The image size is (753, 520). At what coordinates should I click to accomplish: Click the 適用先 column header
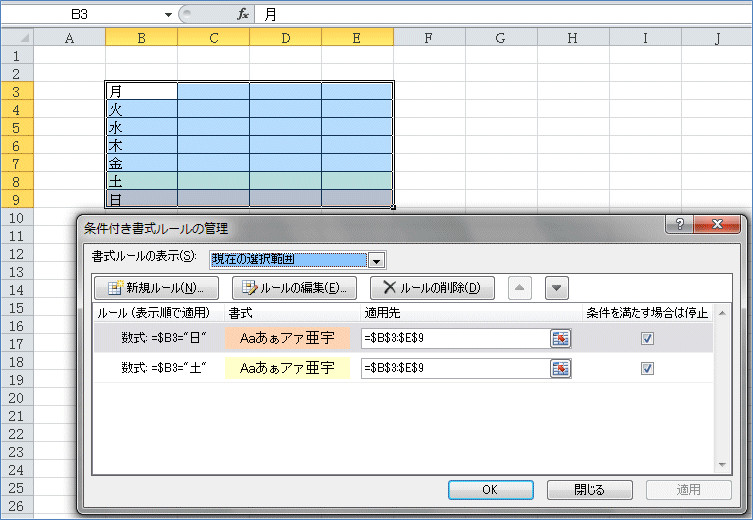[x=471, y=313]
